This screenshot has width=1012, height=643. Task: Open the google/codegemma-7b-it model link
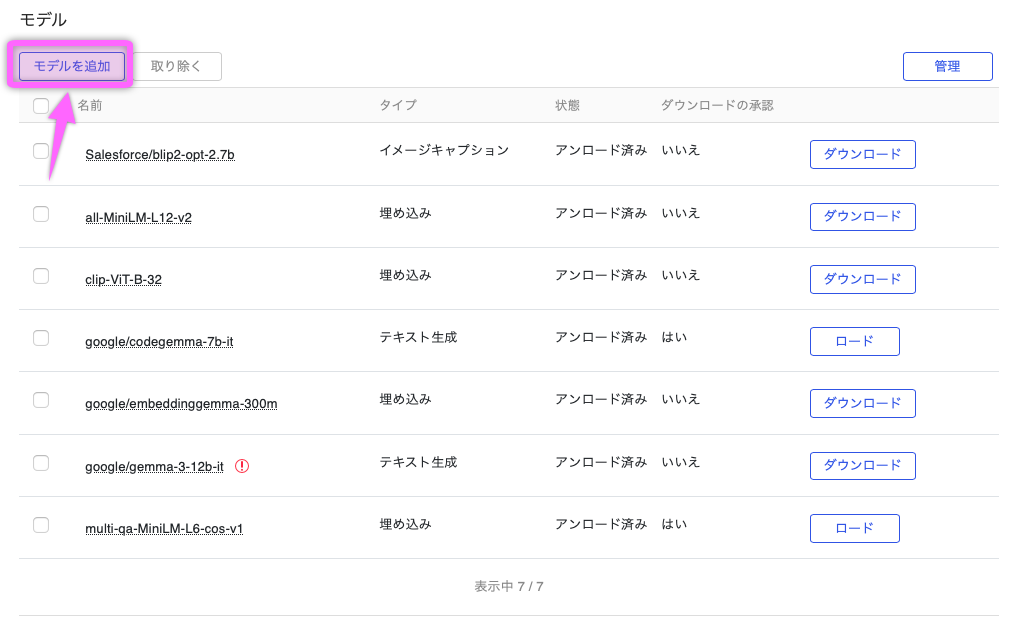coord(159,341)
